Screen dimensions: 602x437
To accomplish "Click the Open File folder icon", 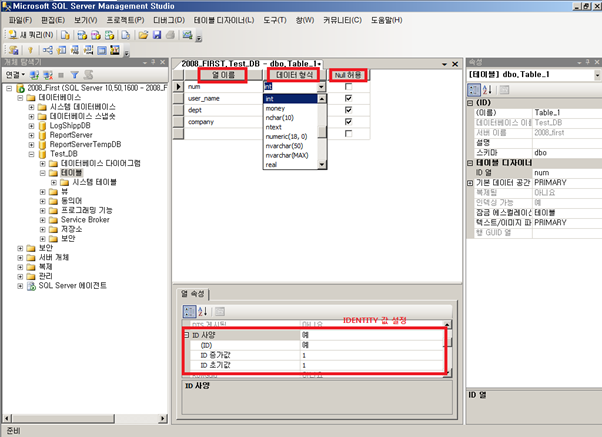I will 143,35.
